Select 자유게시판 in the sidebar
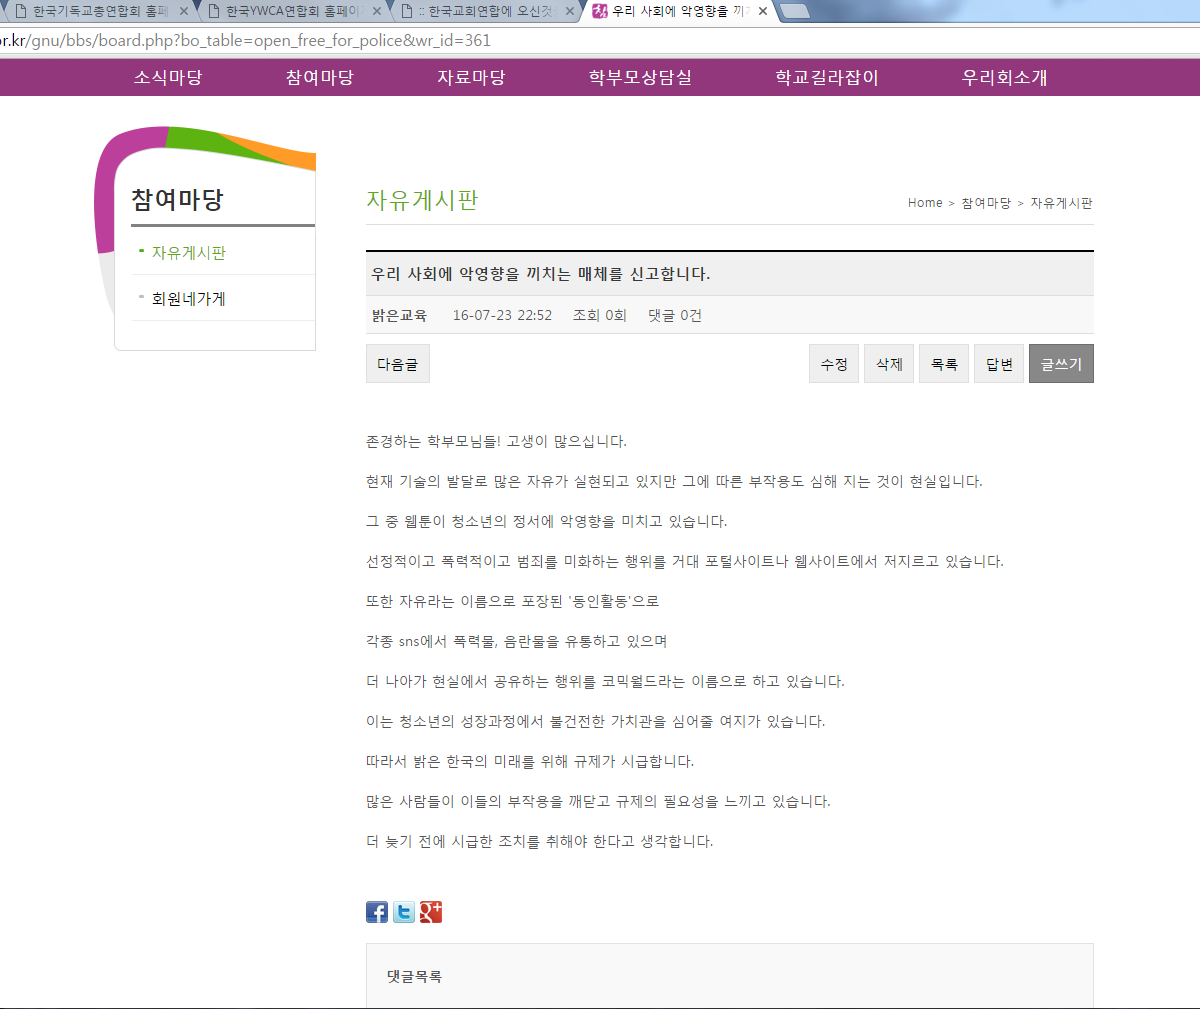The height and width of the screenshot is (1009, 1200). coord(189,253)
